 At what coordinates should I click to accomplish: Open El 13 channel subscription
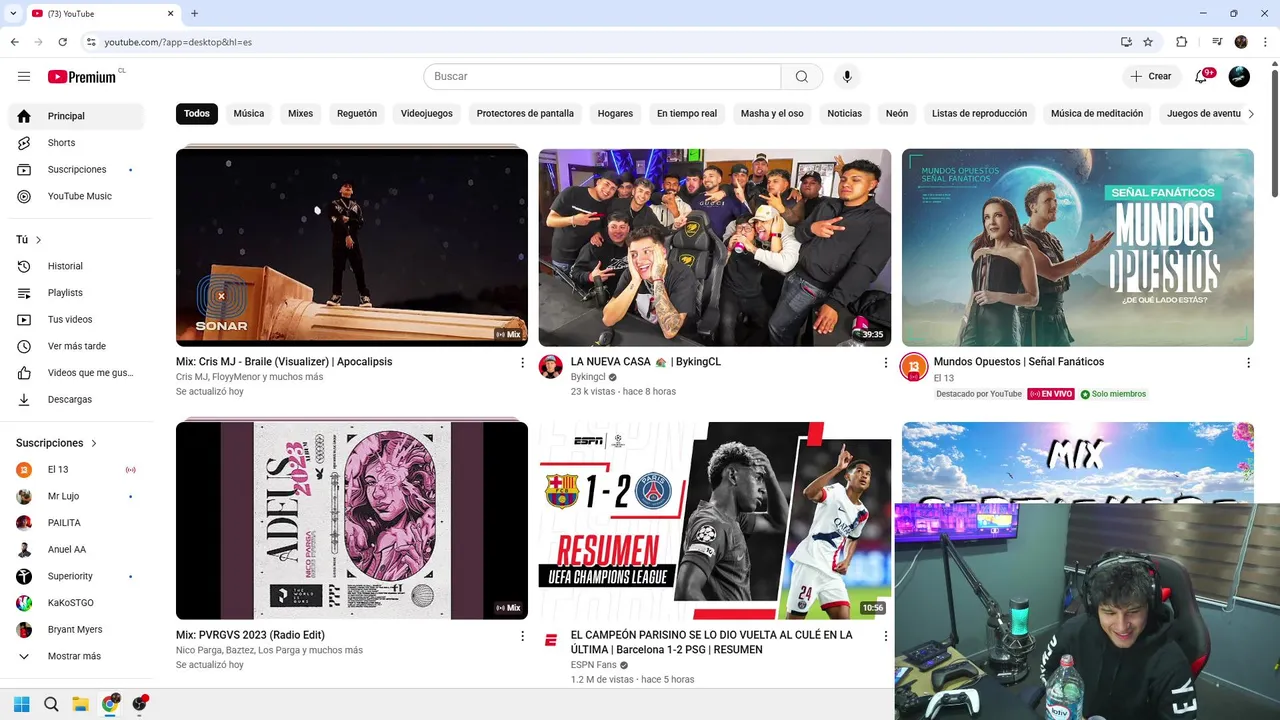click(x=76, y=470)
